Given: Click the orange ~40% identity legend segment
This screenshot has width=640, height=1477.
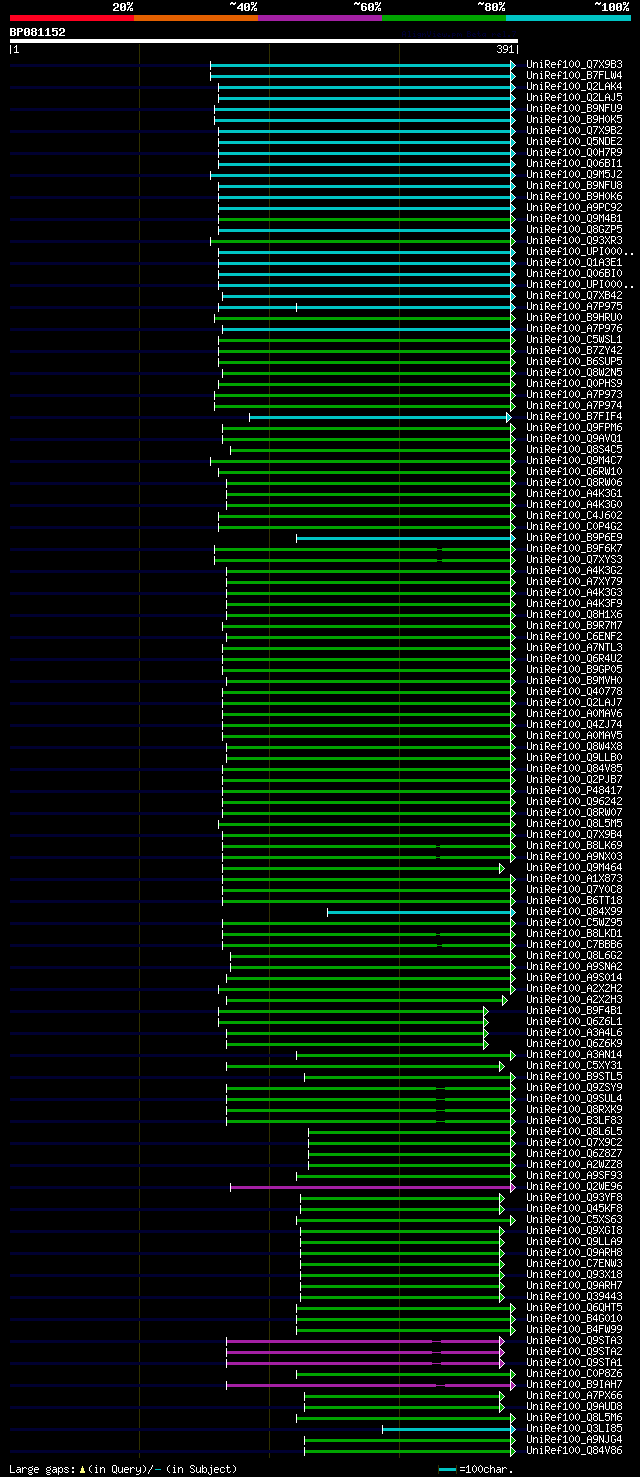Looking at the screenshot, I should pos(196,18).
